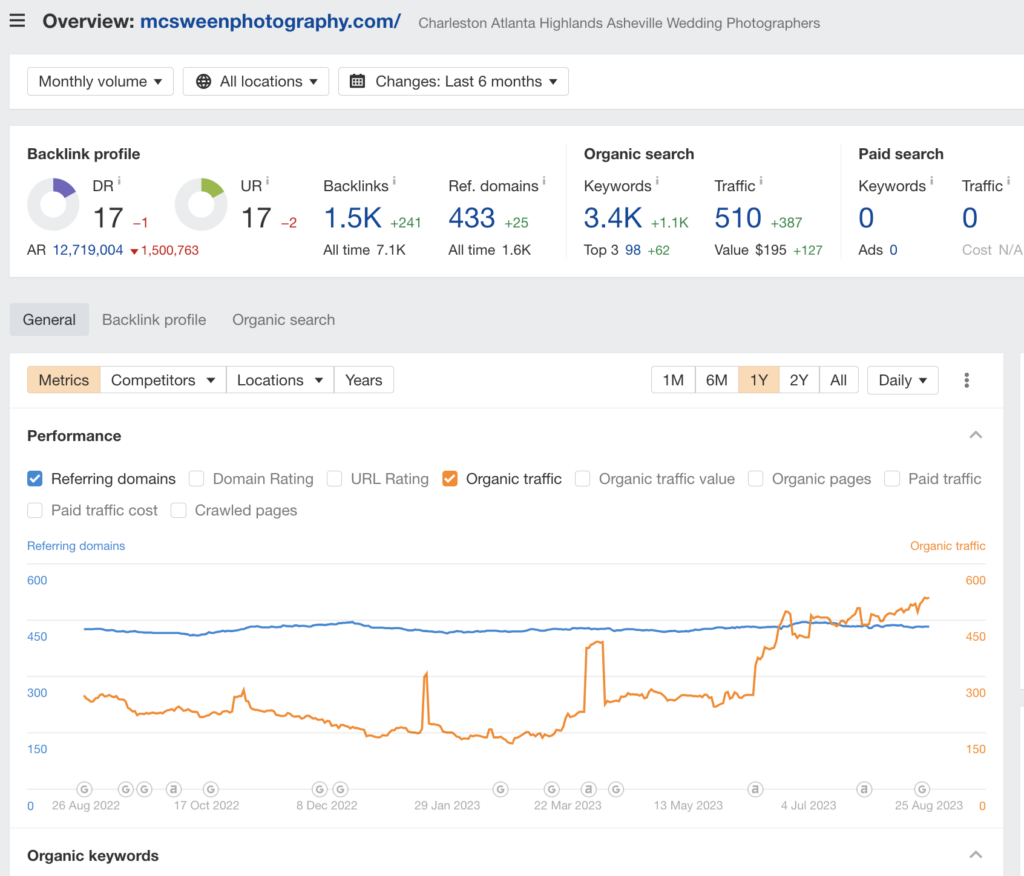This screenshot has height=876, width=1024.
Task: Click info icon beside Organic search Traffic
Action: pyautogui.click(x=761, y=181)
